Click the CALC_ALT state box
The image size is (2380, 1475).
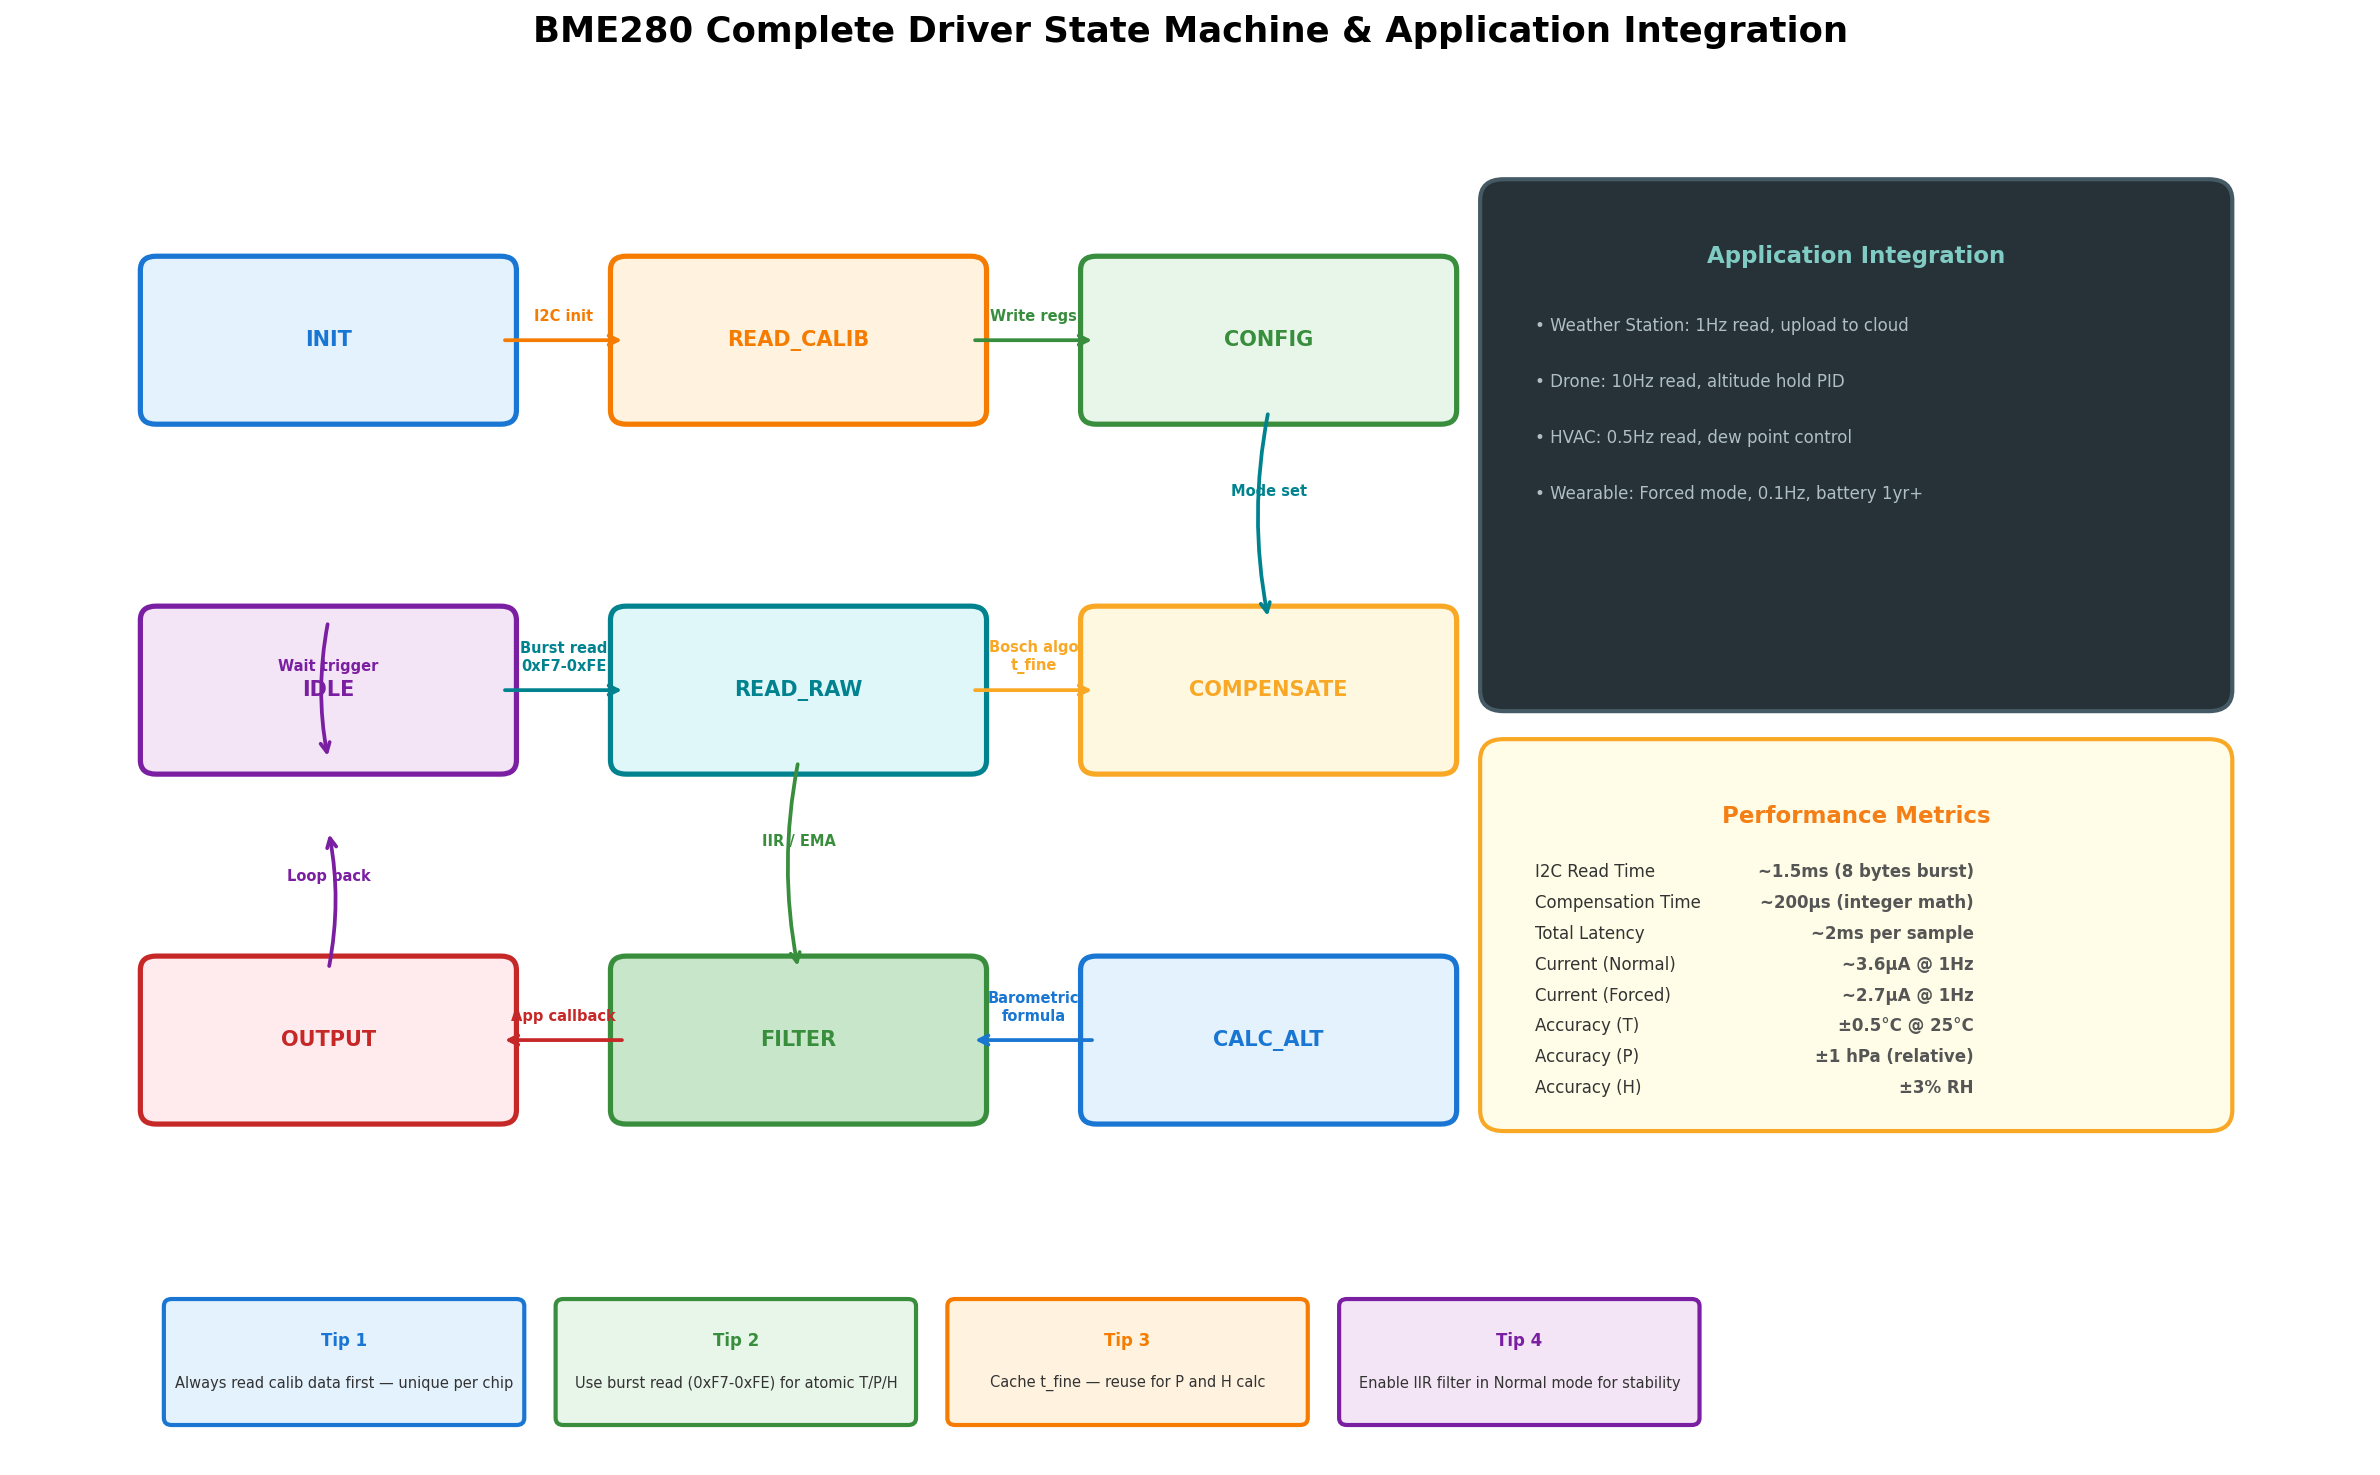click(1268, 1040)
